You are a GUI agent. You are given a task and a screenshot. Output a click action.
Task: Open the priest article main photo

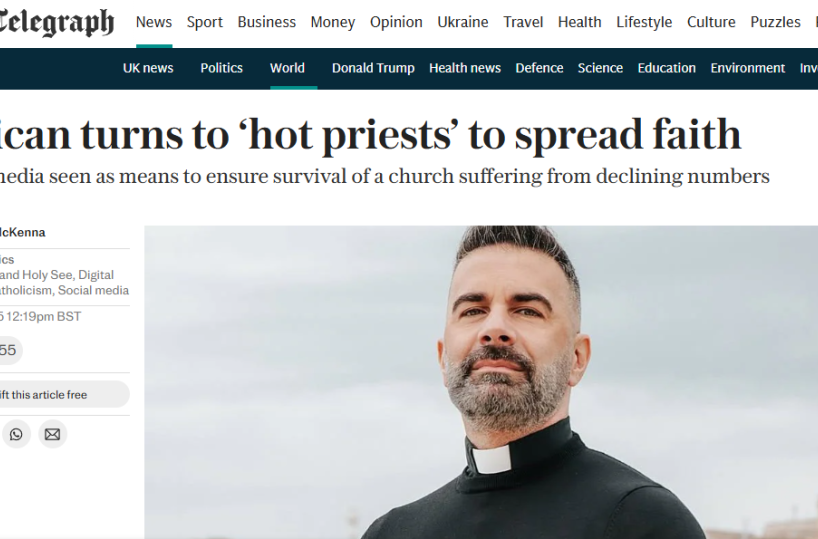[481, 382]
